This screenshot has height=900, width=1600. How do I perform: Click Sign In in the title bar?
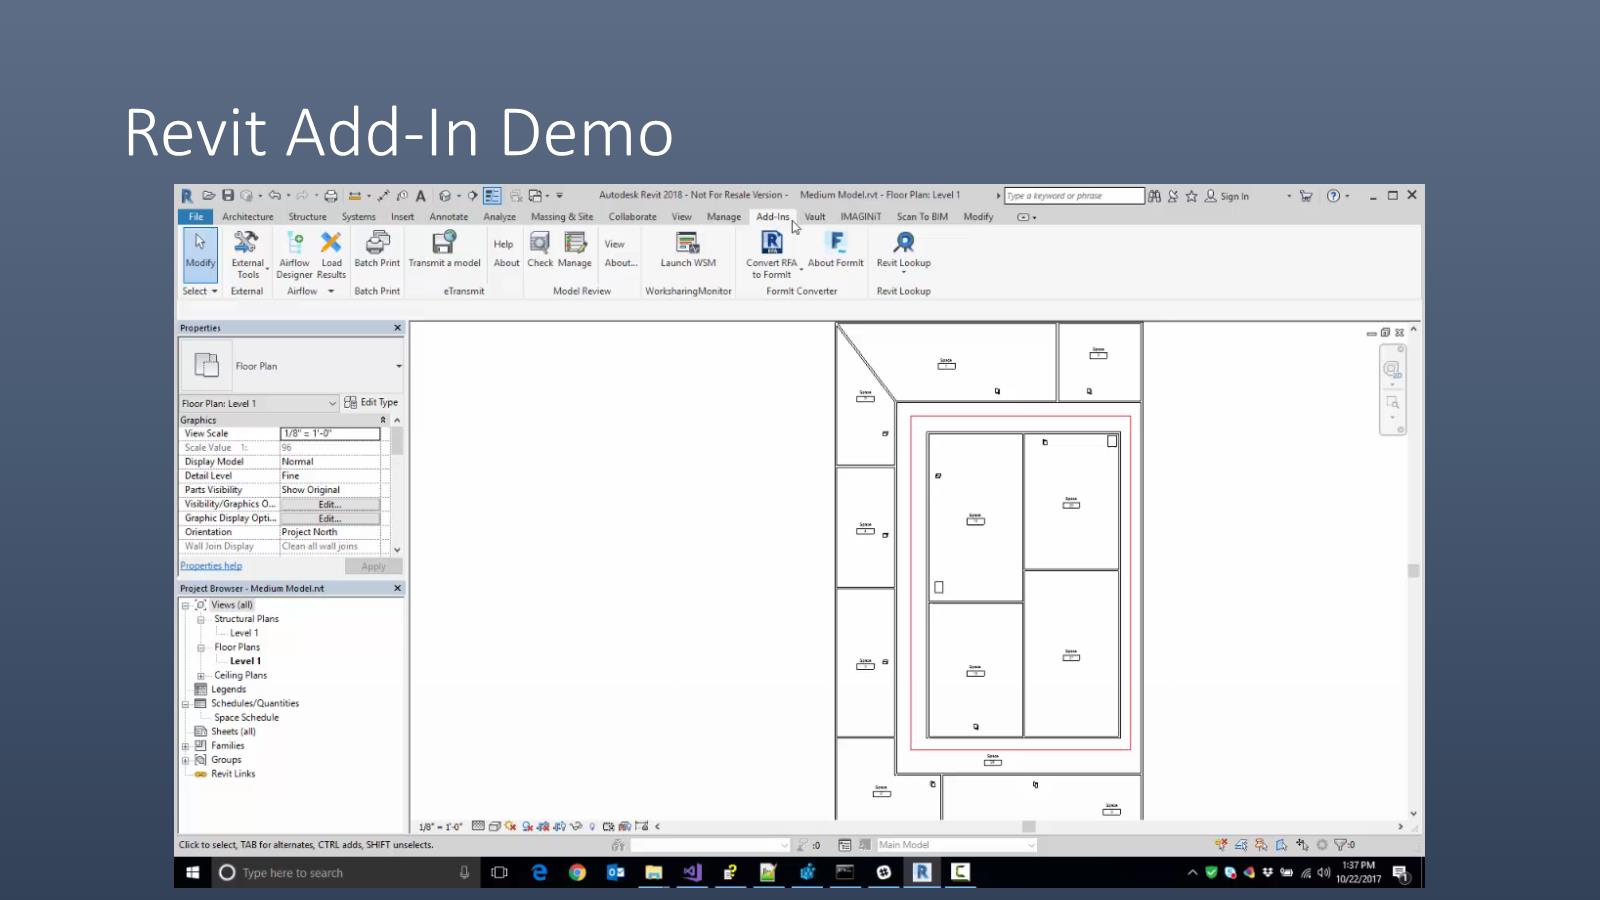[1227, 196]
